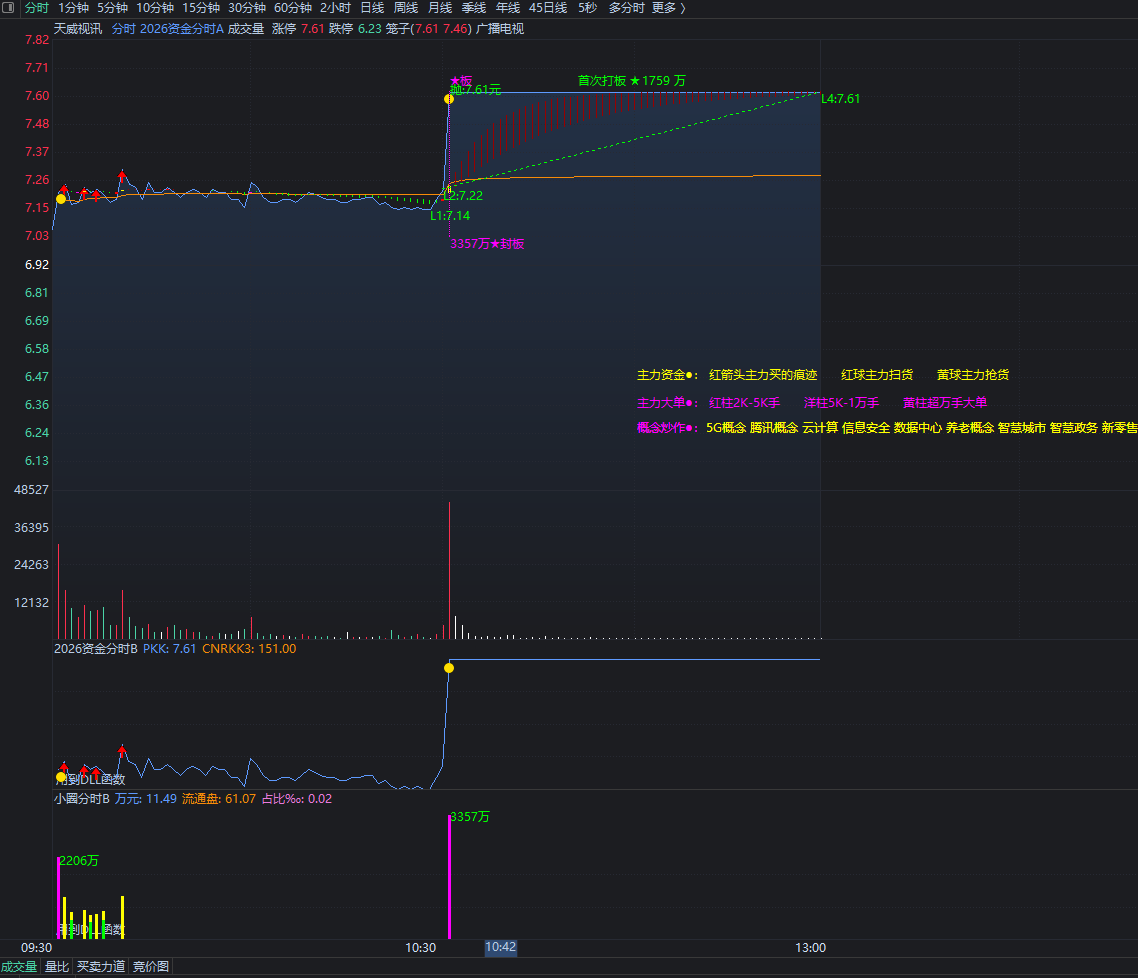Click the stock name 天威视讯
This screenshot has width=1138, height=978.
(x=78, y=29)
